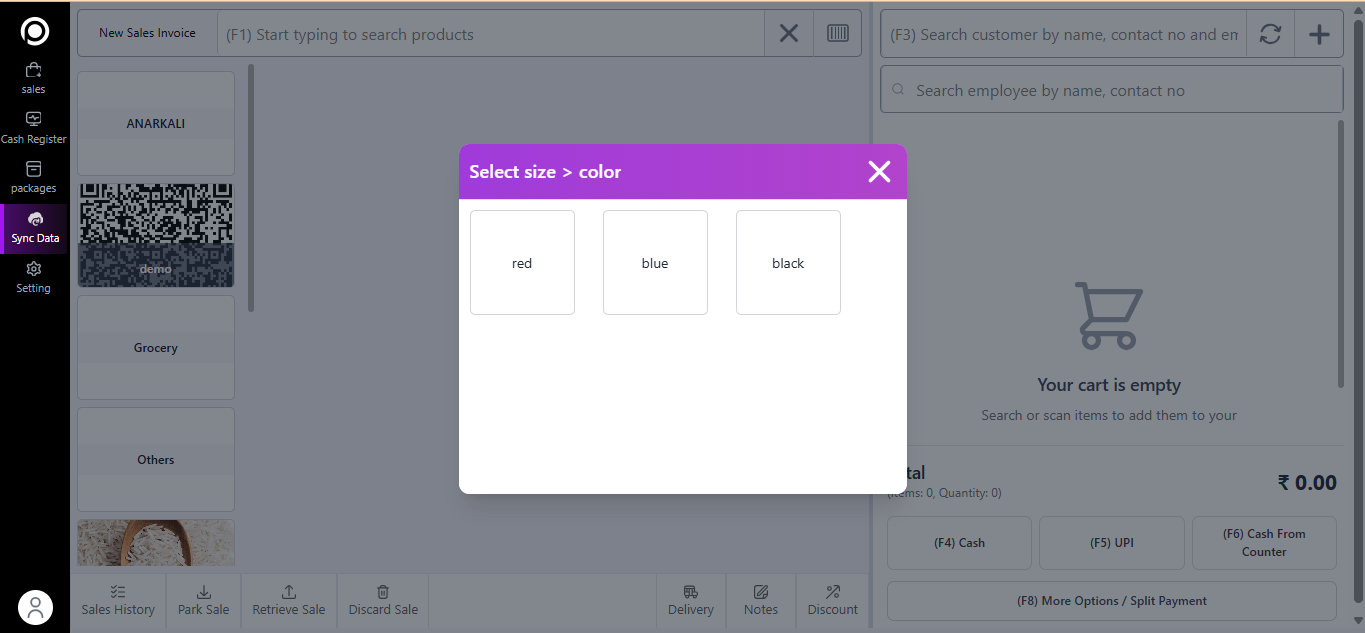The height and width of the screenshot is (633, 1365).
Task: Select the red color option
Action: click(522, 263)
